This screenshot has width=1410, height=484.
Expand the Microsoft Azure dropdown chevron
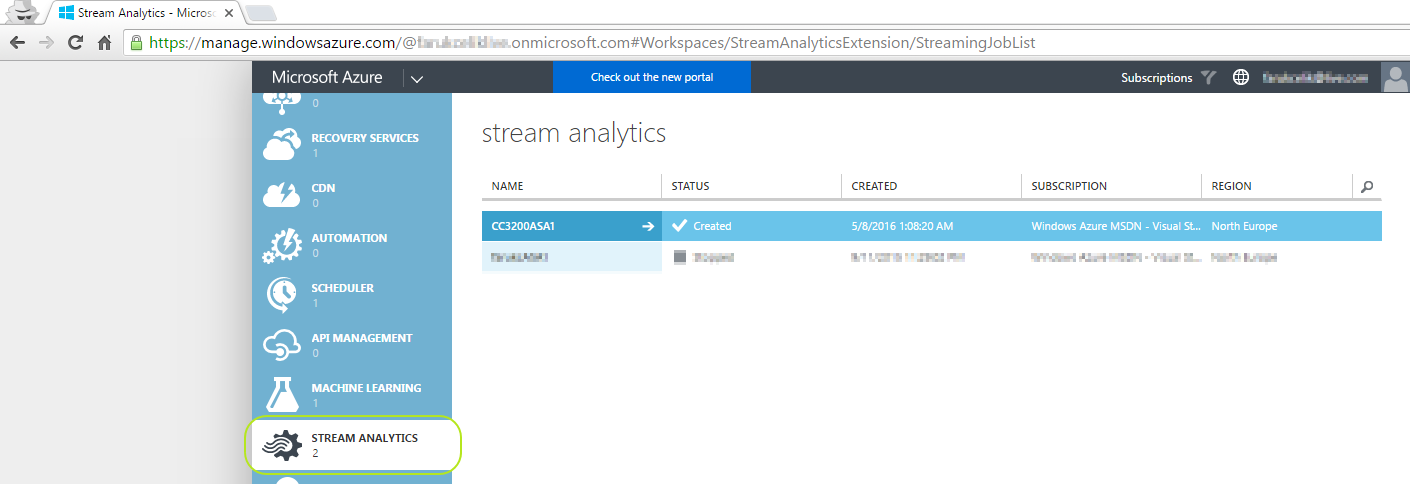417,78
